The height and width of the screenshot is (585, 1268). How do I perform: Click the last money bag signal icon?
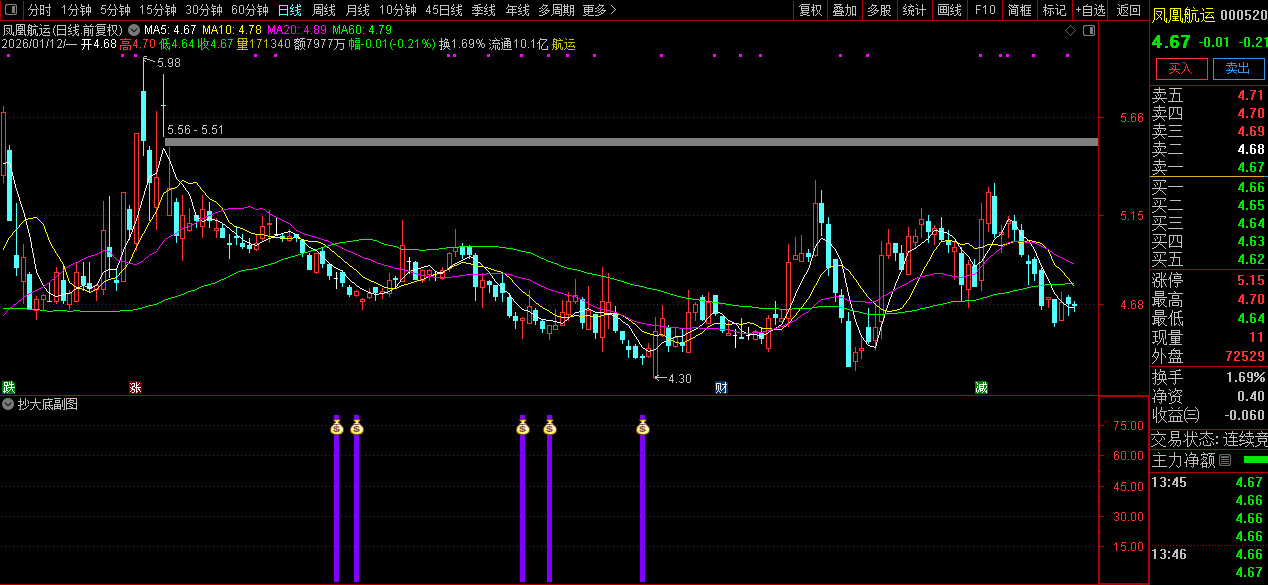tap(643, 428)
